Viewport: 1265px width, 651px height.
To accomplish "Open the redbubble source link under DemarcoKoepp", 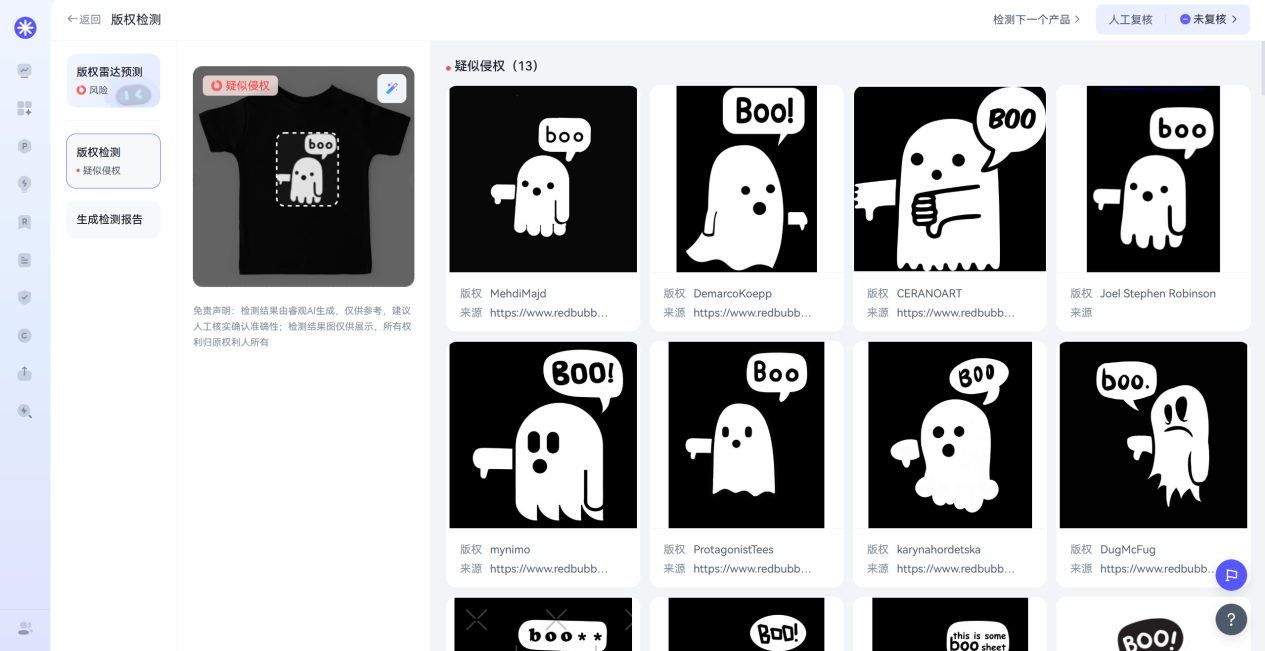I will click(x=752, y=313).
